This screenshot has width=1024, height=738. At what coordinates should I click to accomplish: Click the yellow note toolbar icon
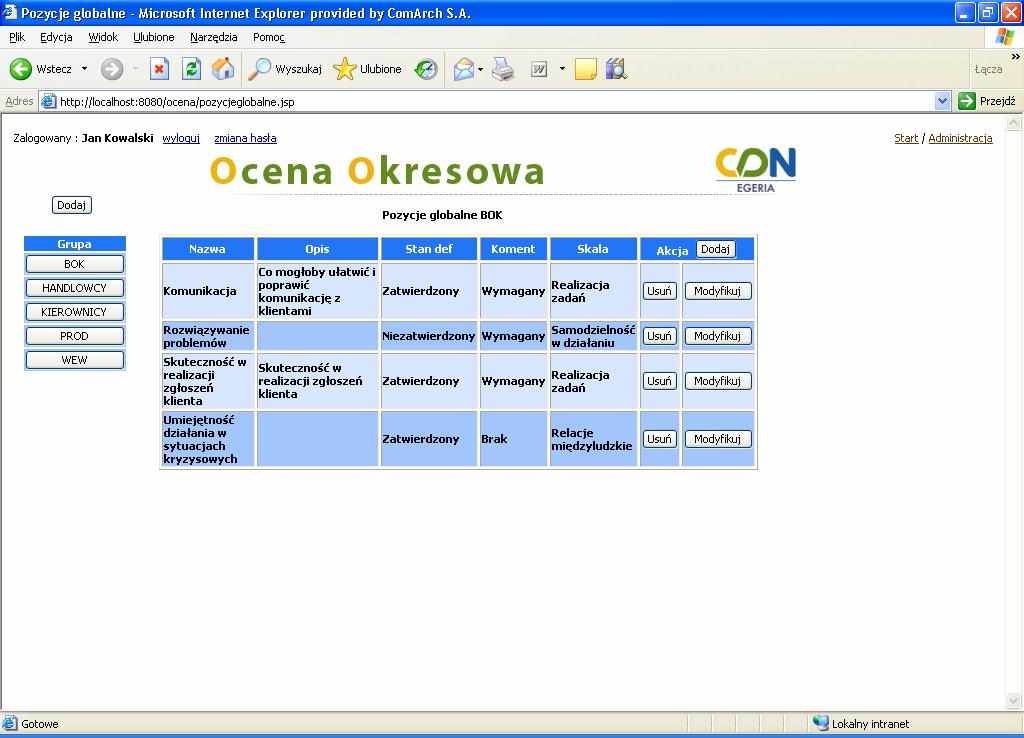pyautogui.click(x=585, y=69)
